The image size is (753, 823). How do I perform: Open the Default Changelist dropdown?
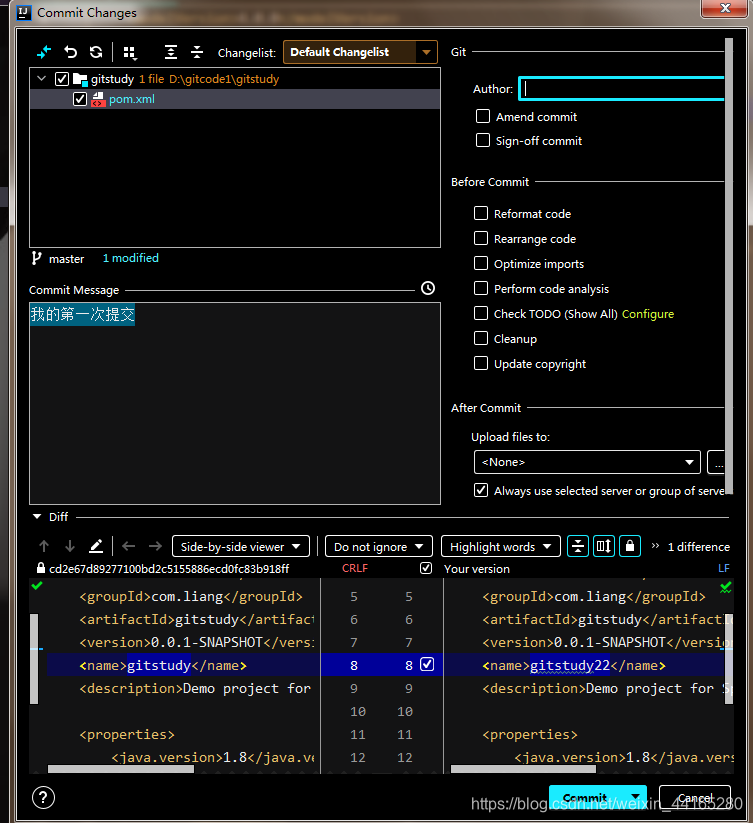point(360,52)
